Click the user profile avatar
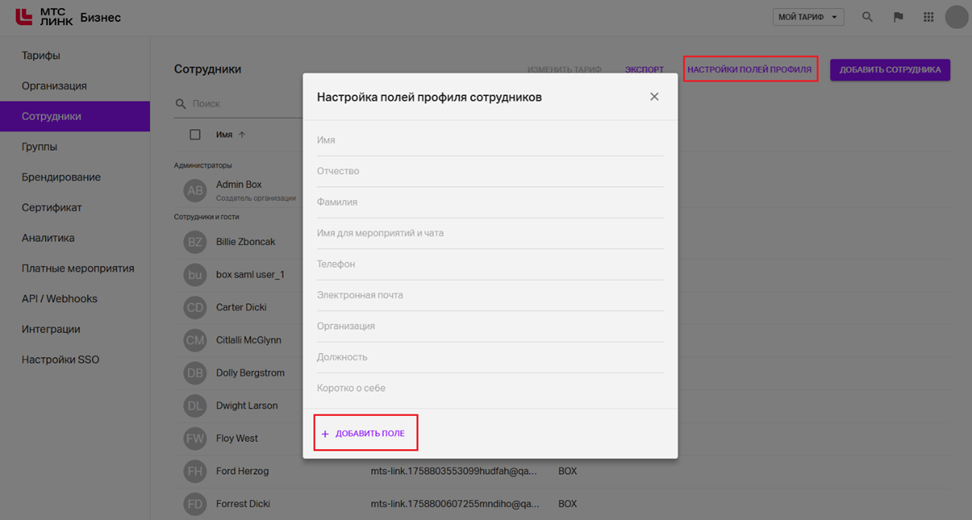Image resolution: width=972 pixels, height=520 pixels. coord(956,17)
